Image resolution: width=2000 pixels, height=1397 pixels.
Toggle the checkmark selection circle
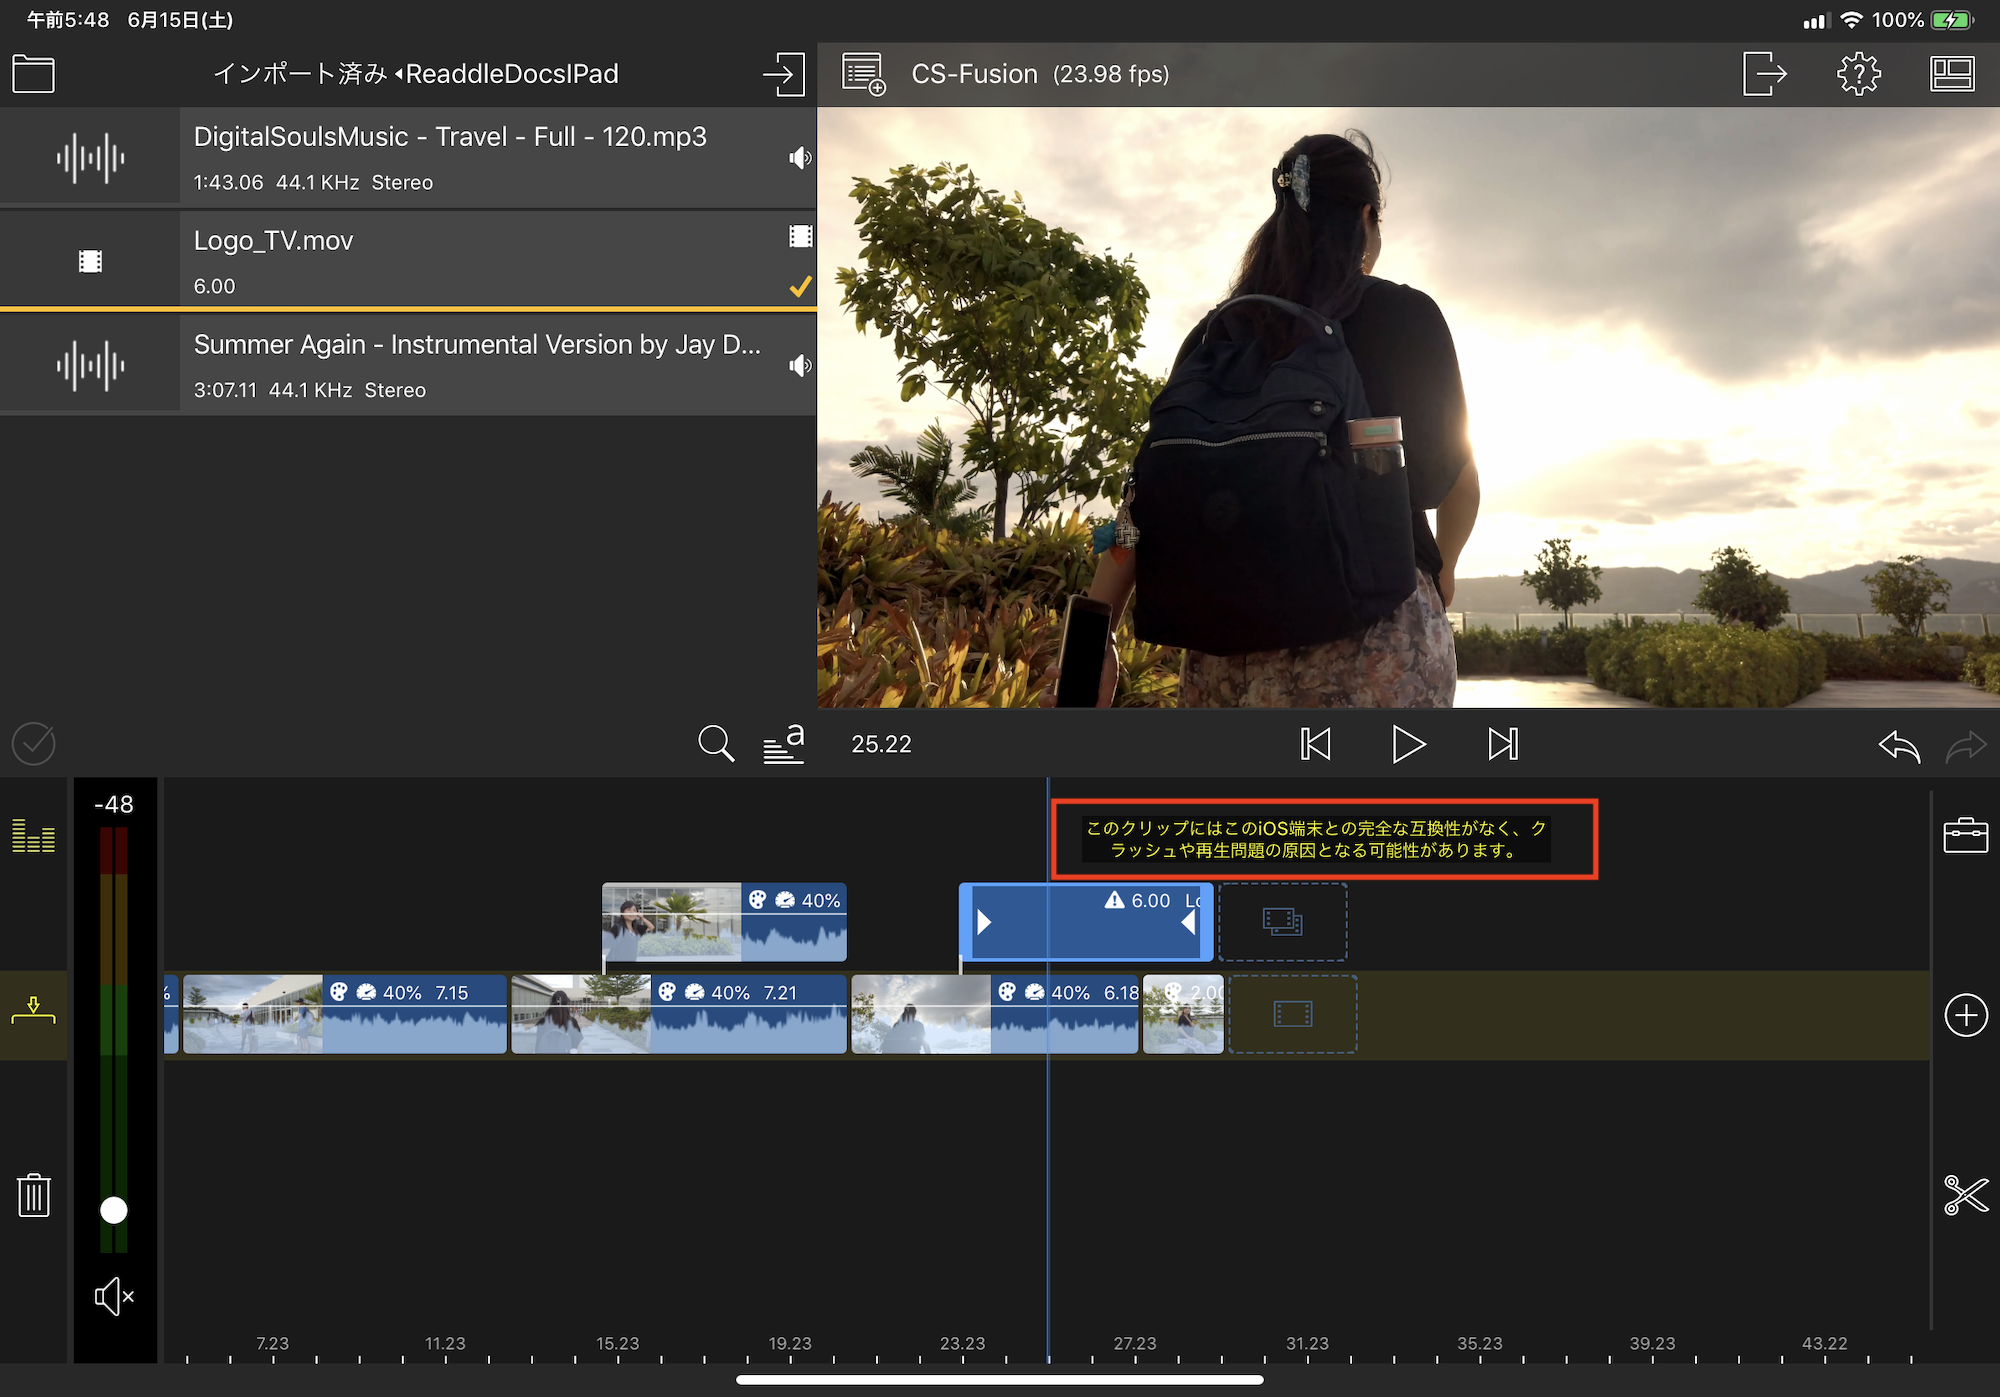coord(34,744)
